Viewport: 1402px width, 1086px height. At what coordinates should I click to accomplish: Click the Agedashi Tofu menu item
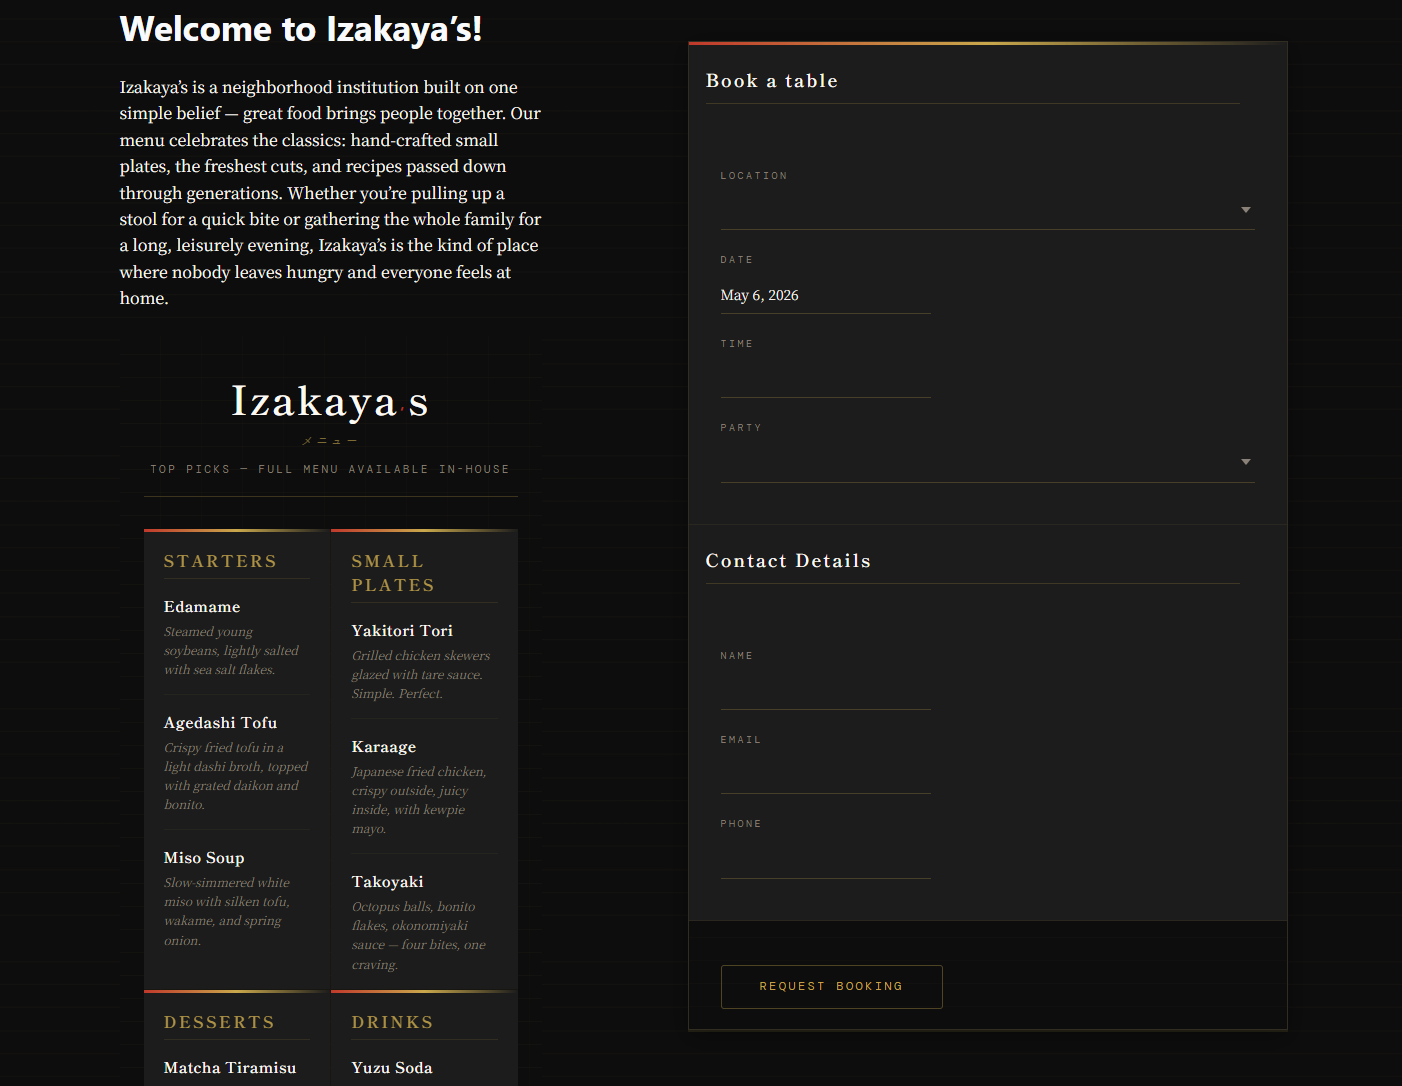[221, 723]
